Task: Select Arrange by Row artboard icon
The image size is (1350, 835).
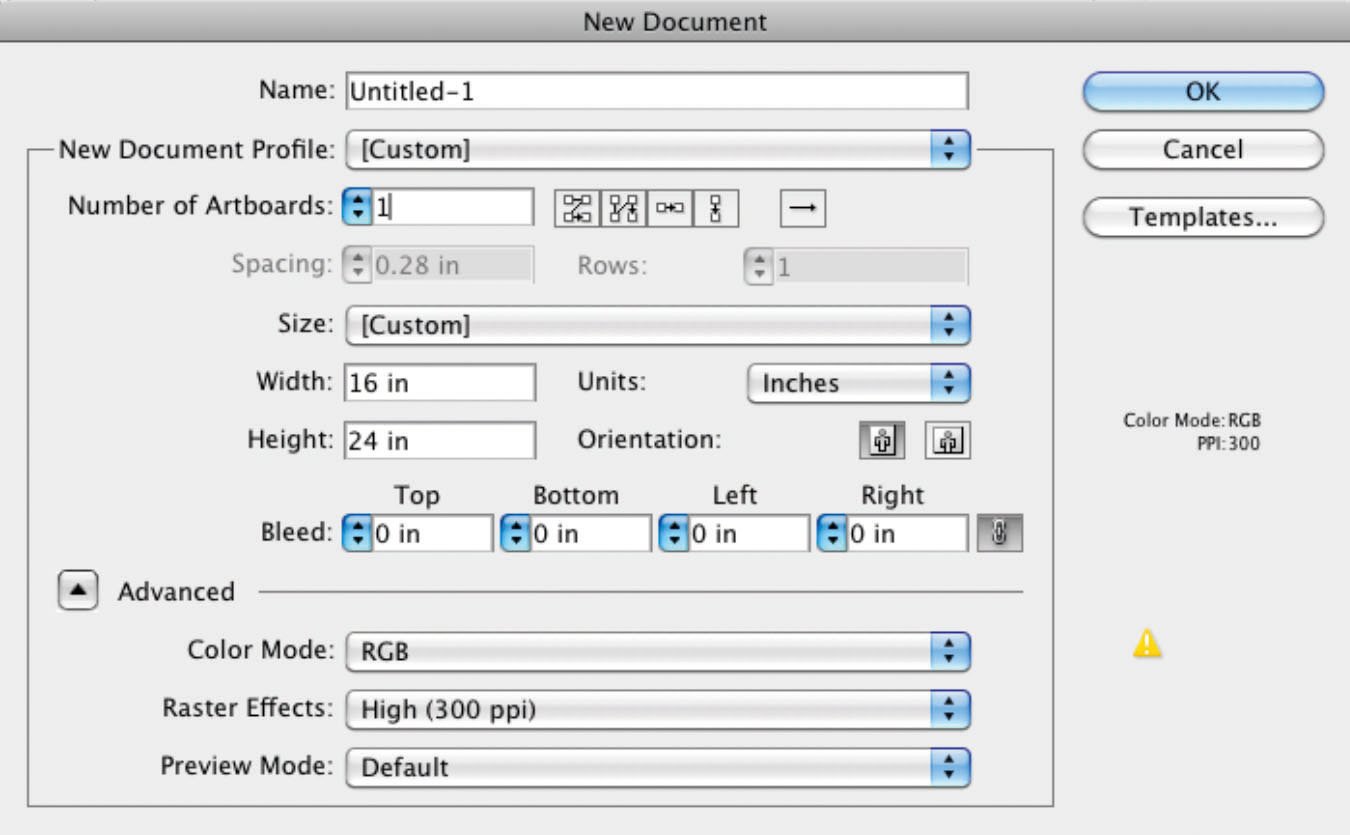Action: click(670, 208)
